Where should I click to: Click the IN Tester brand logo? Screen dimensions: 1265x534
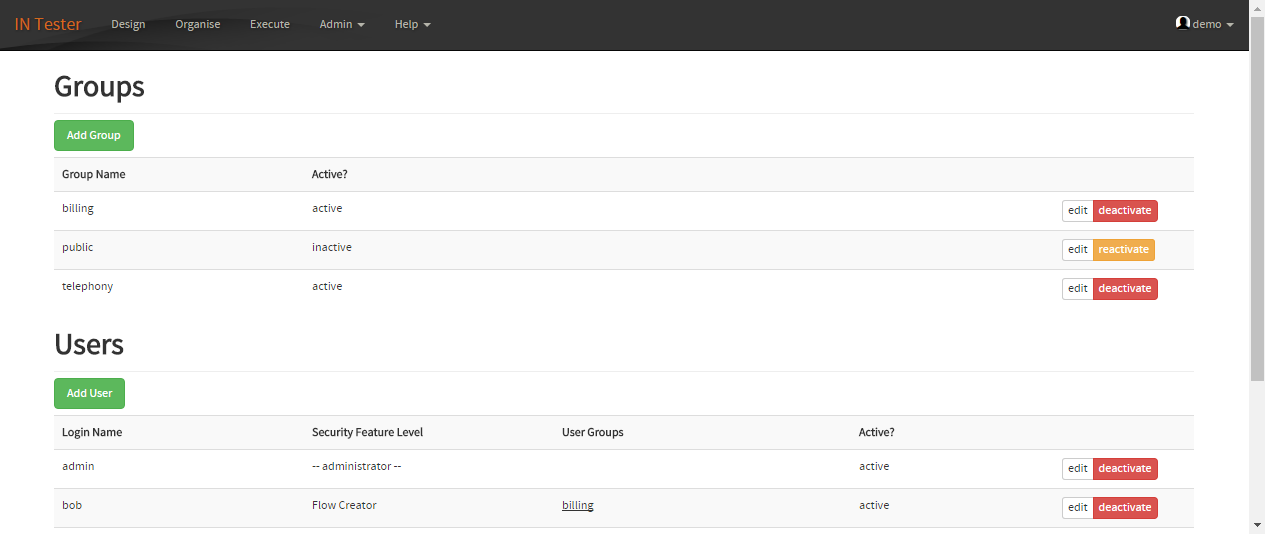coord(48,24)
